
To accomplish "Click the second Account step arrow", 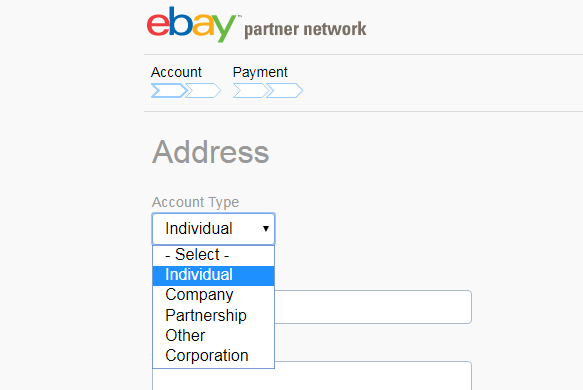I will pos(203,91).
